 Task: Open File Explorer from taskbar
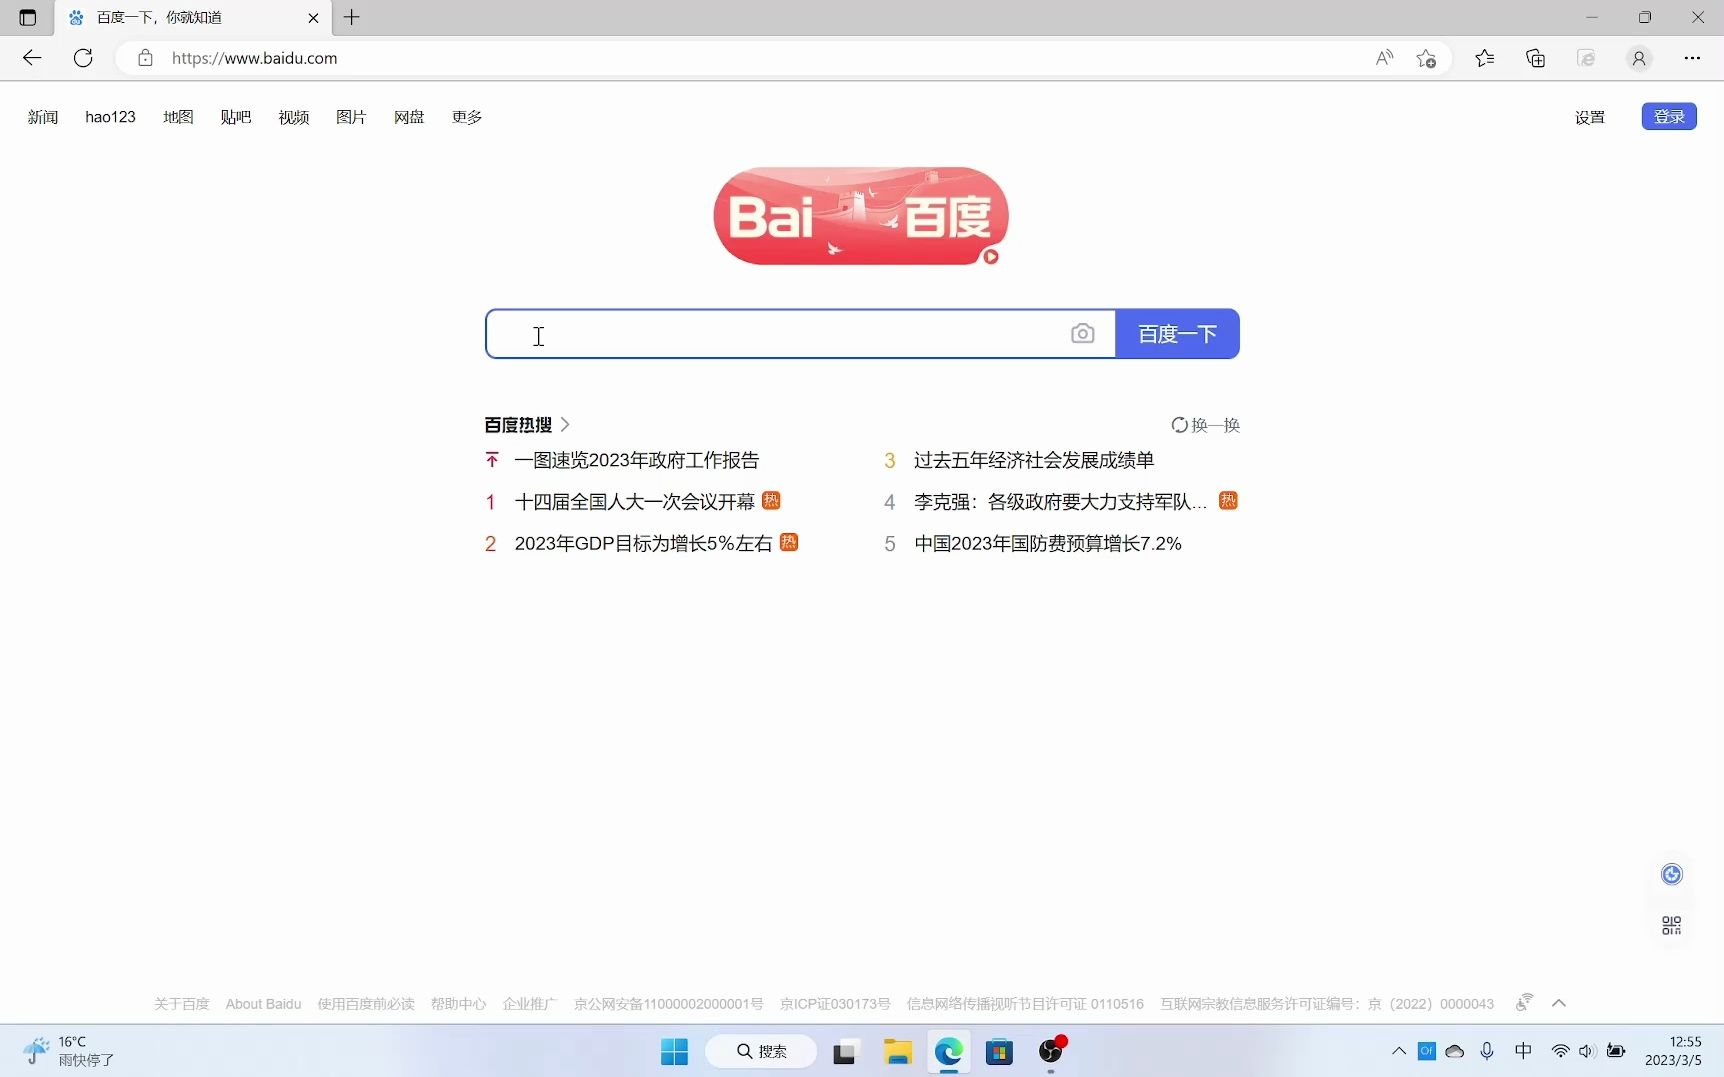coord(897,1052)
